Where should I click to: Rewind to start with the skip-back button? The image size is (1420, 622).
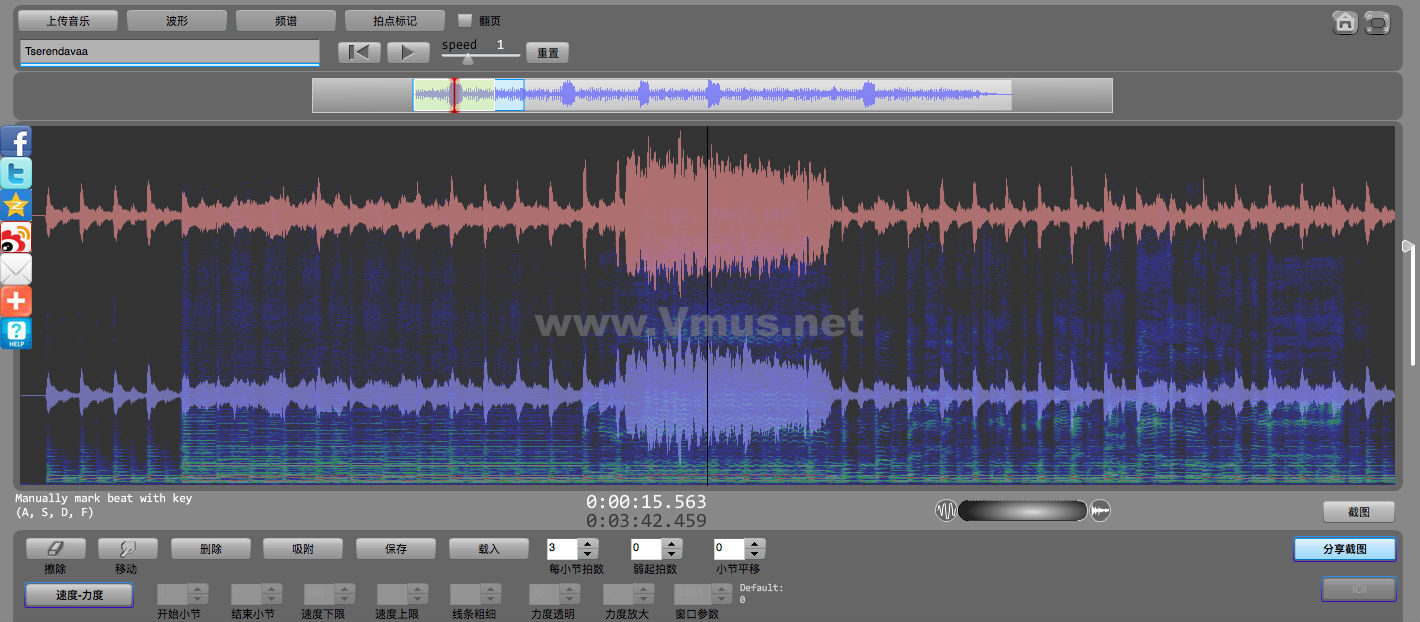tap(359, 52)
